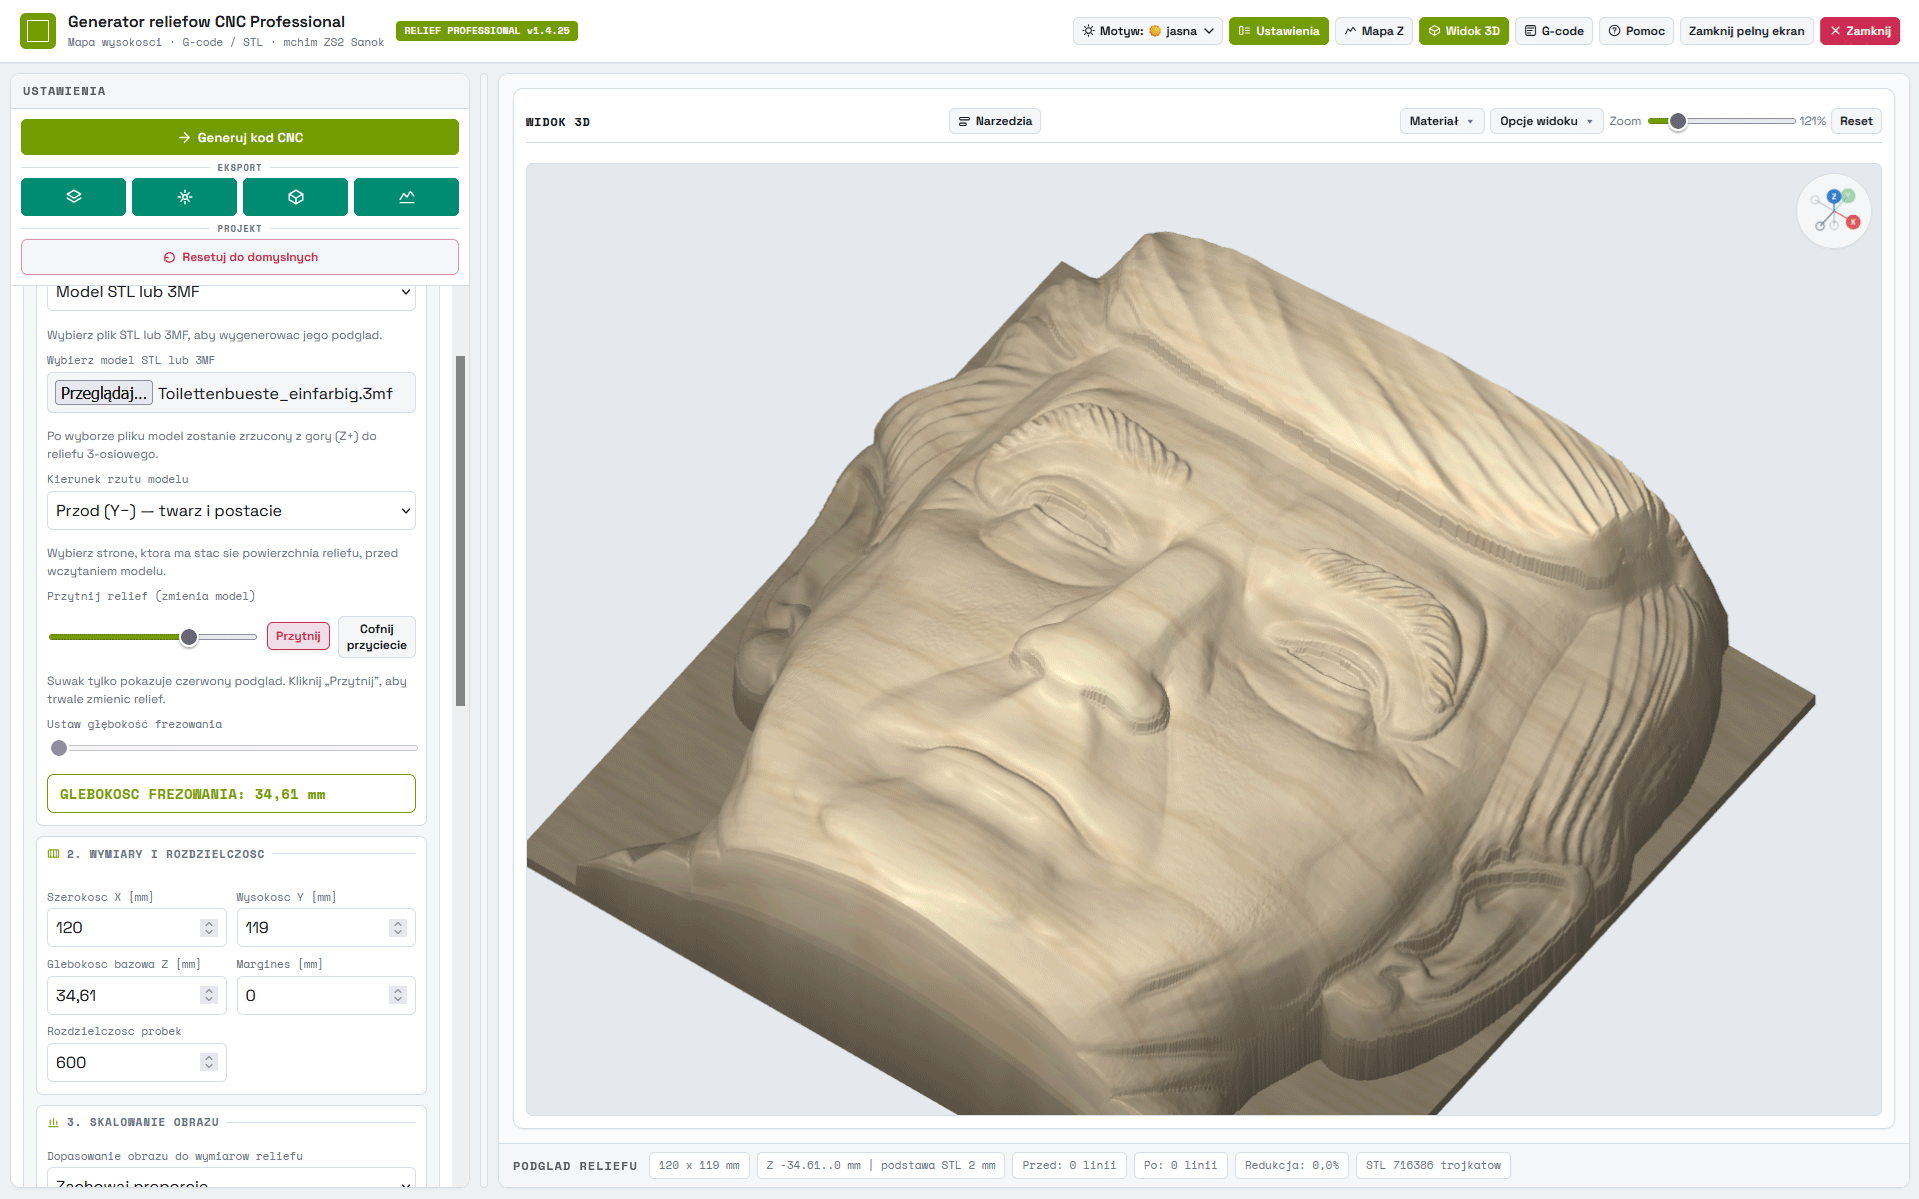Click the STL 716386 trojkatow status
This screenshot has width=1919, height=1199.
(x=1433, y=1166)
